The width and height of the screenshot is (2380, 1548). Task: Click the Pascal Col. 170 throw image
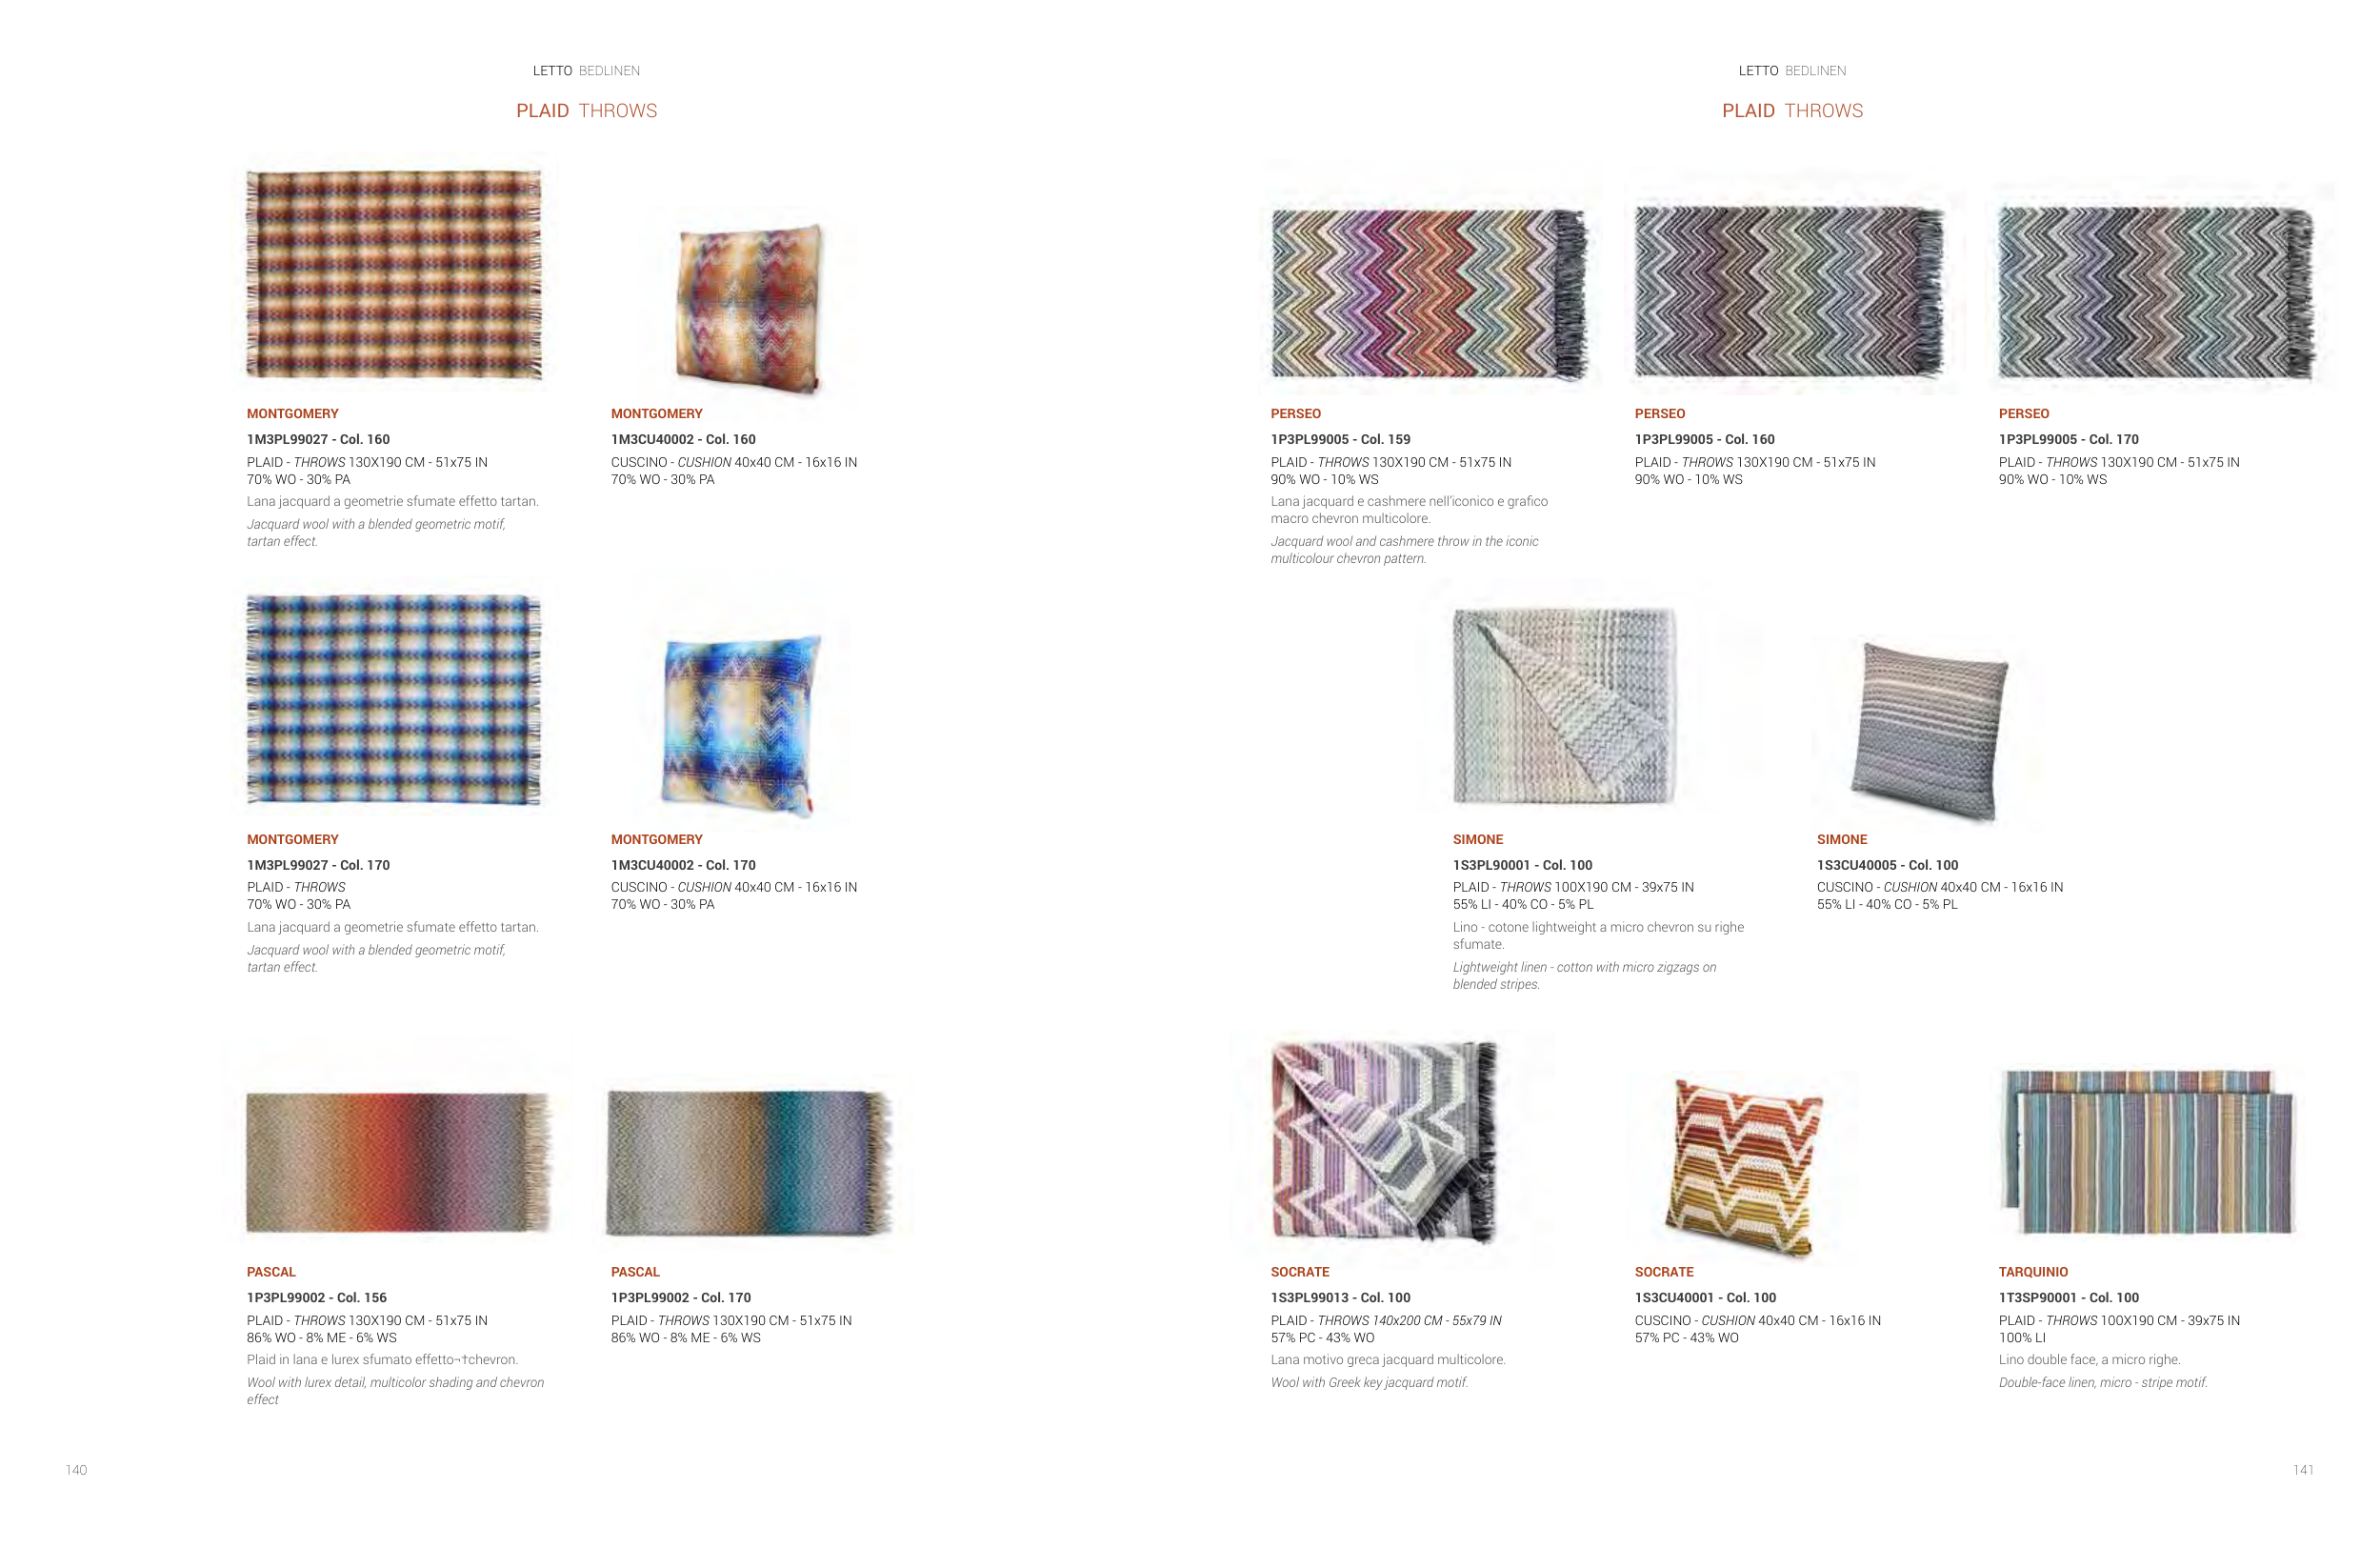click(x=749, y=1162)
